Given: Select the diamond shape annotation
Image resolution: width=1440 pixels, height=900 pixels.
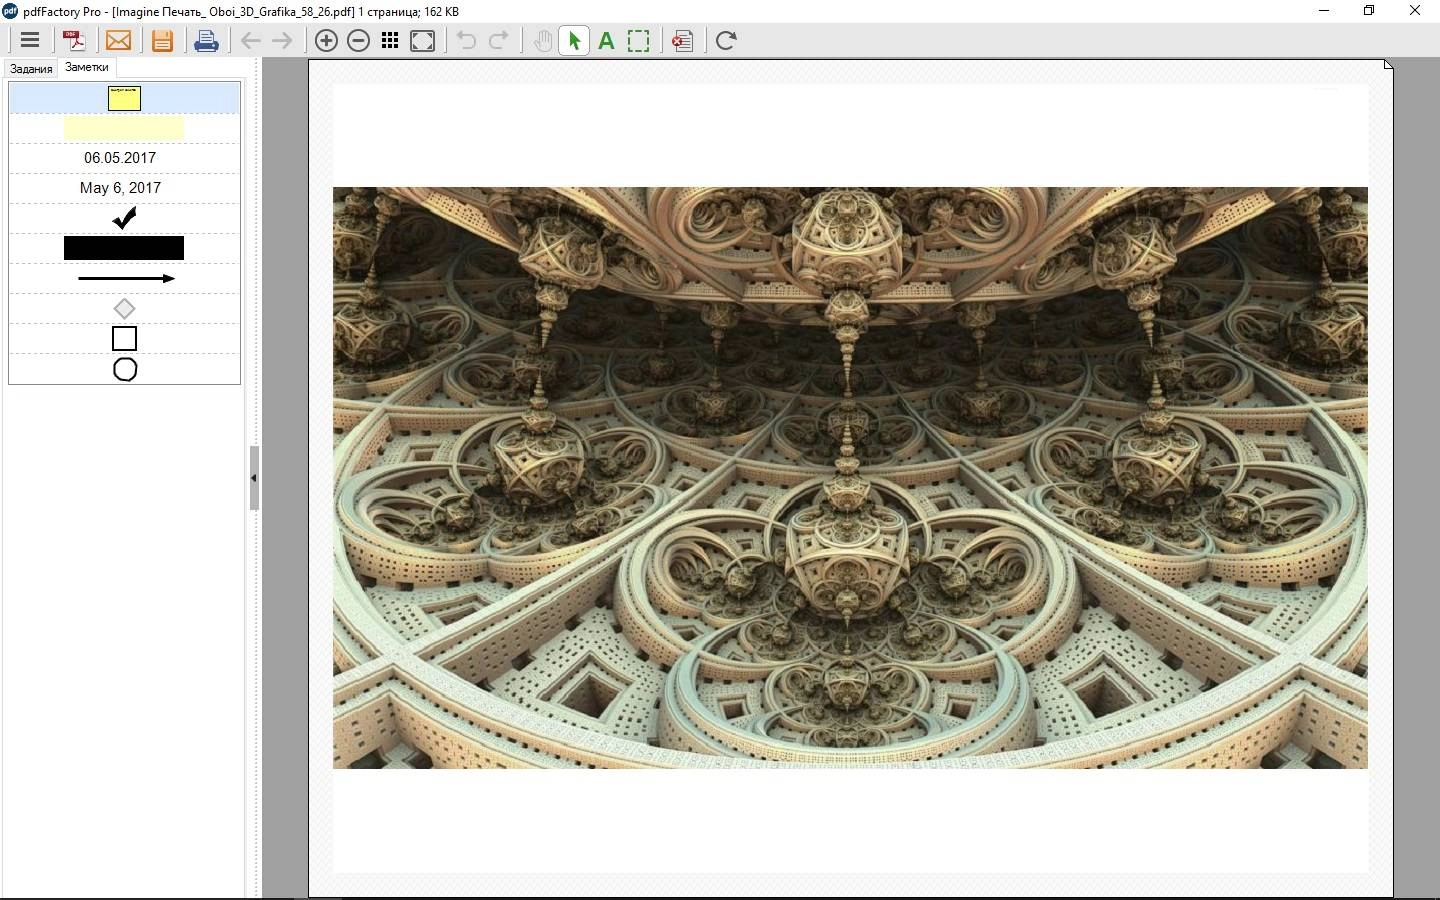Looking at the screenshot, I should [x=124, y=308].
